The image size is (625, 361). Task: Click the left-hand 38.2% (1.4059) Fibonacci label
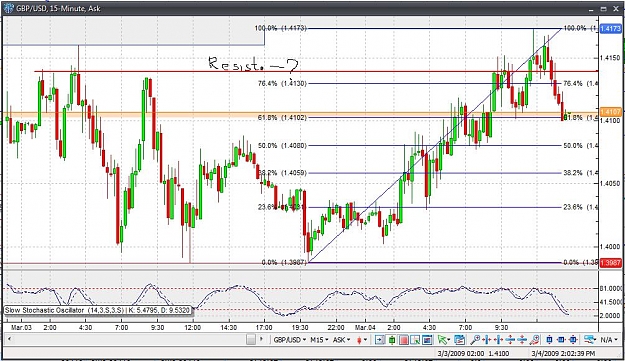pyautogui.click(x=282, y=173)
